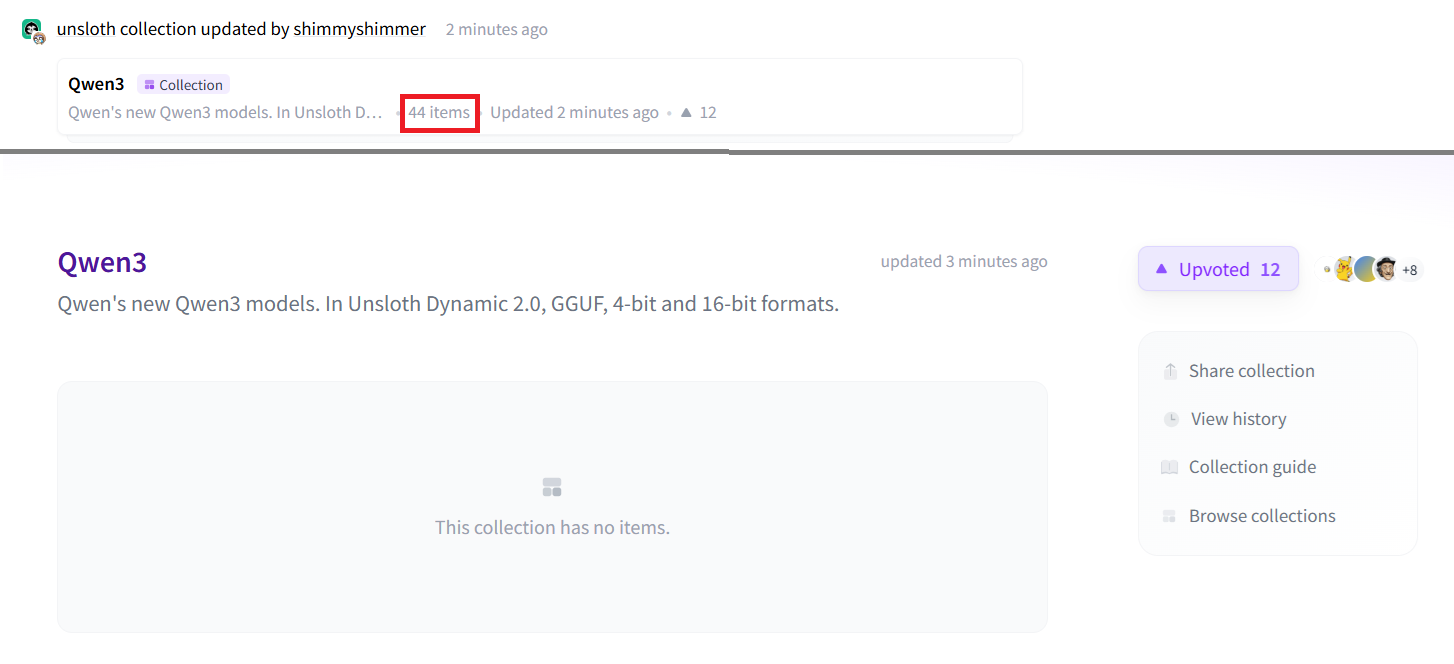Click the upvoter avatar with a hat
The height and width of the screenshot is (664, 1454).
[1386, 269]
